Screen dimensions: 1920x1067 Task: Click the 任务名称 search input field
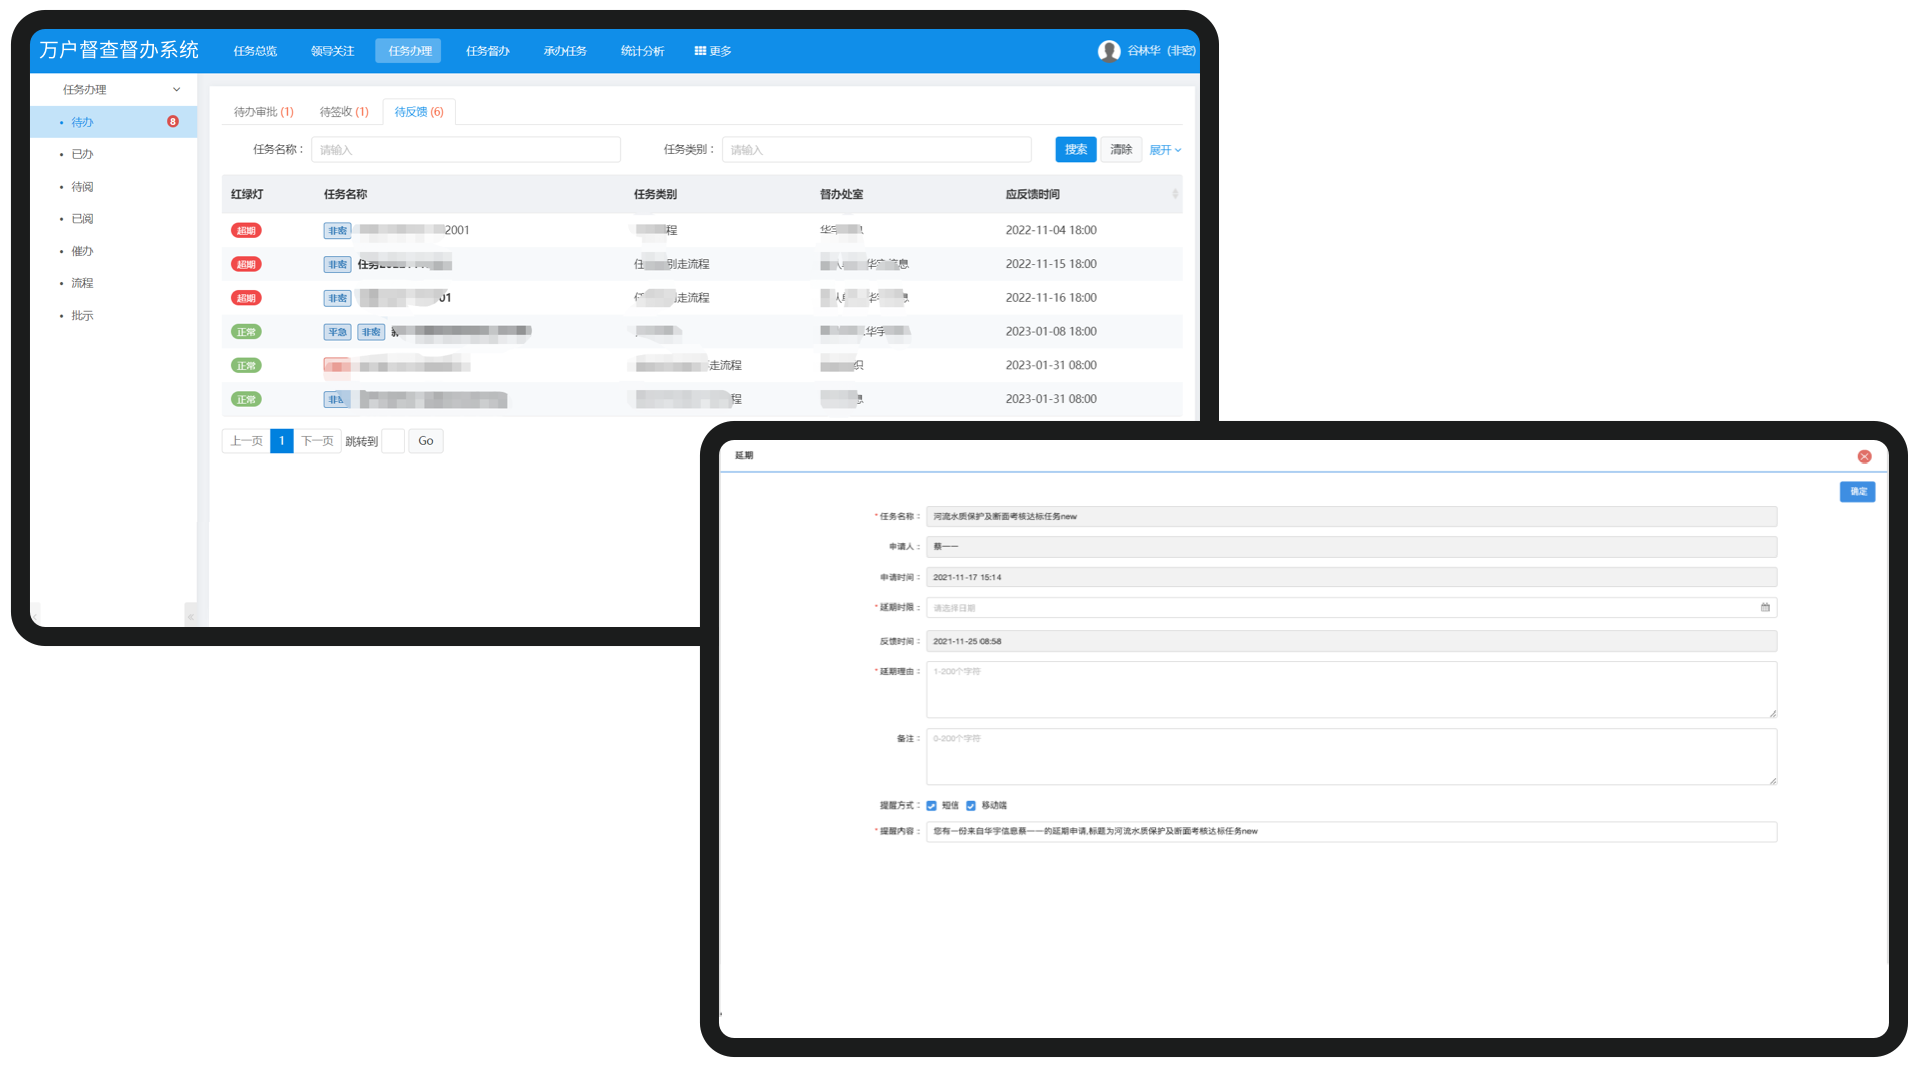[x=465, y=150]
